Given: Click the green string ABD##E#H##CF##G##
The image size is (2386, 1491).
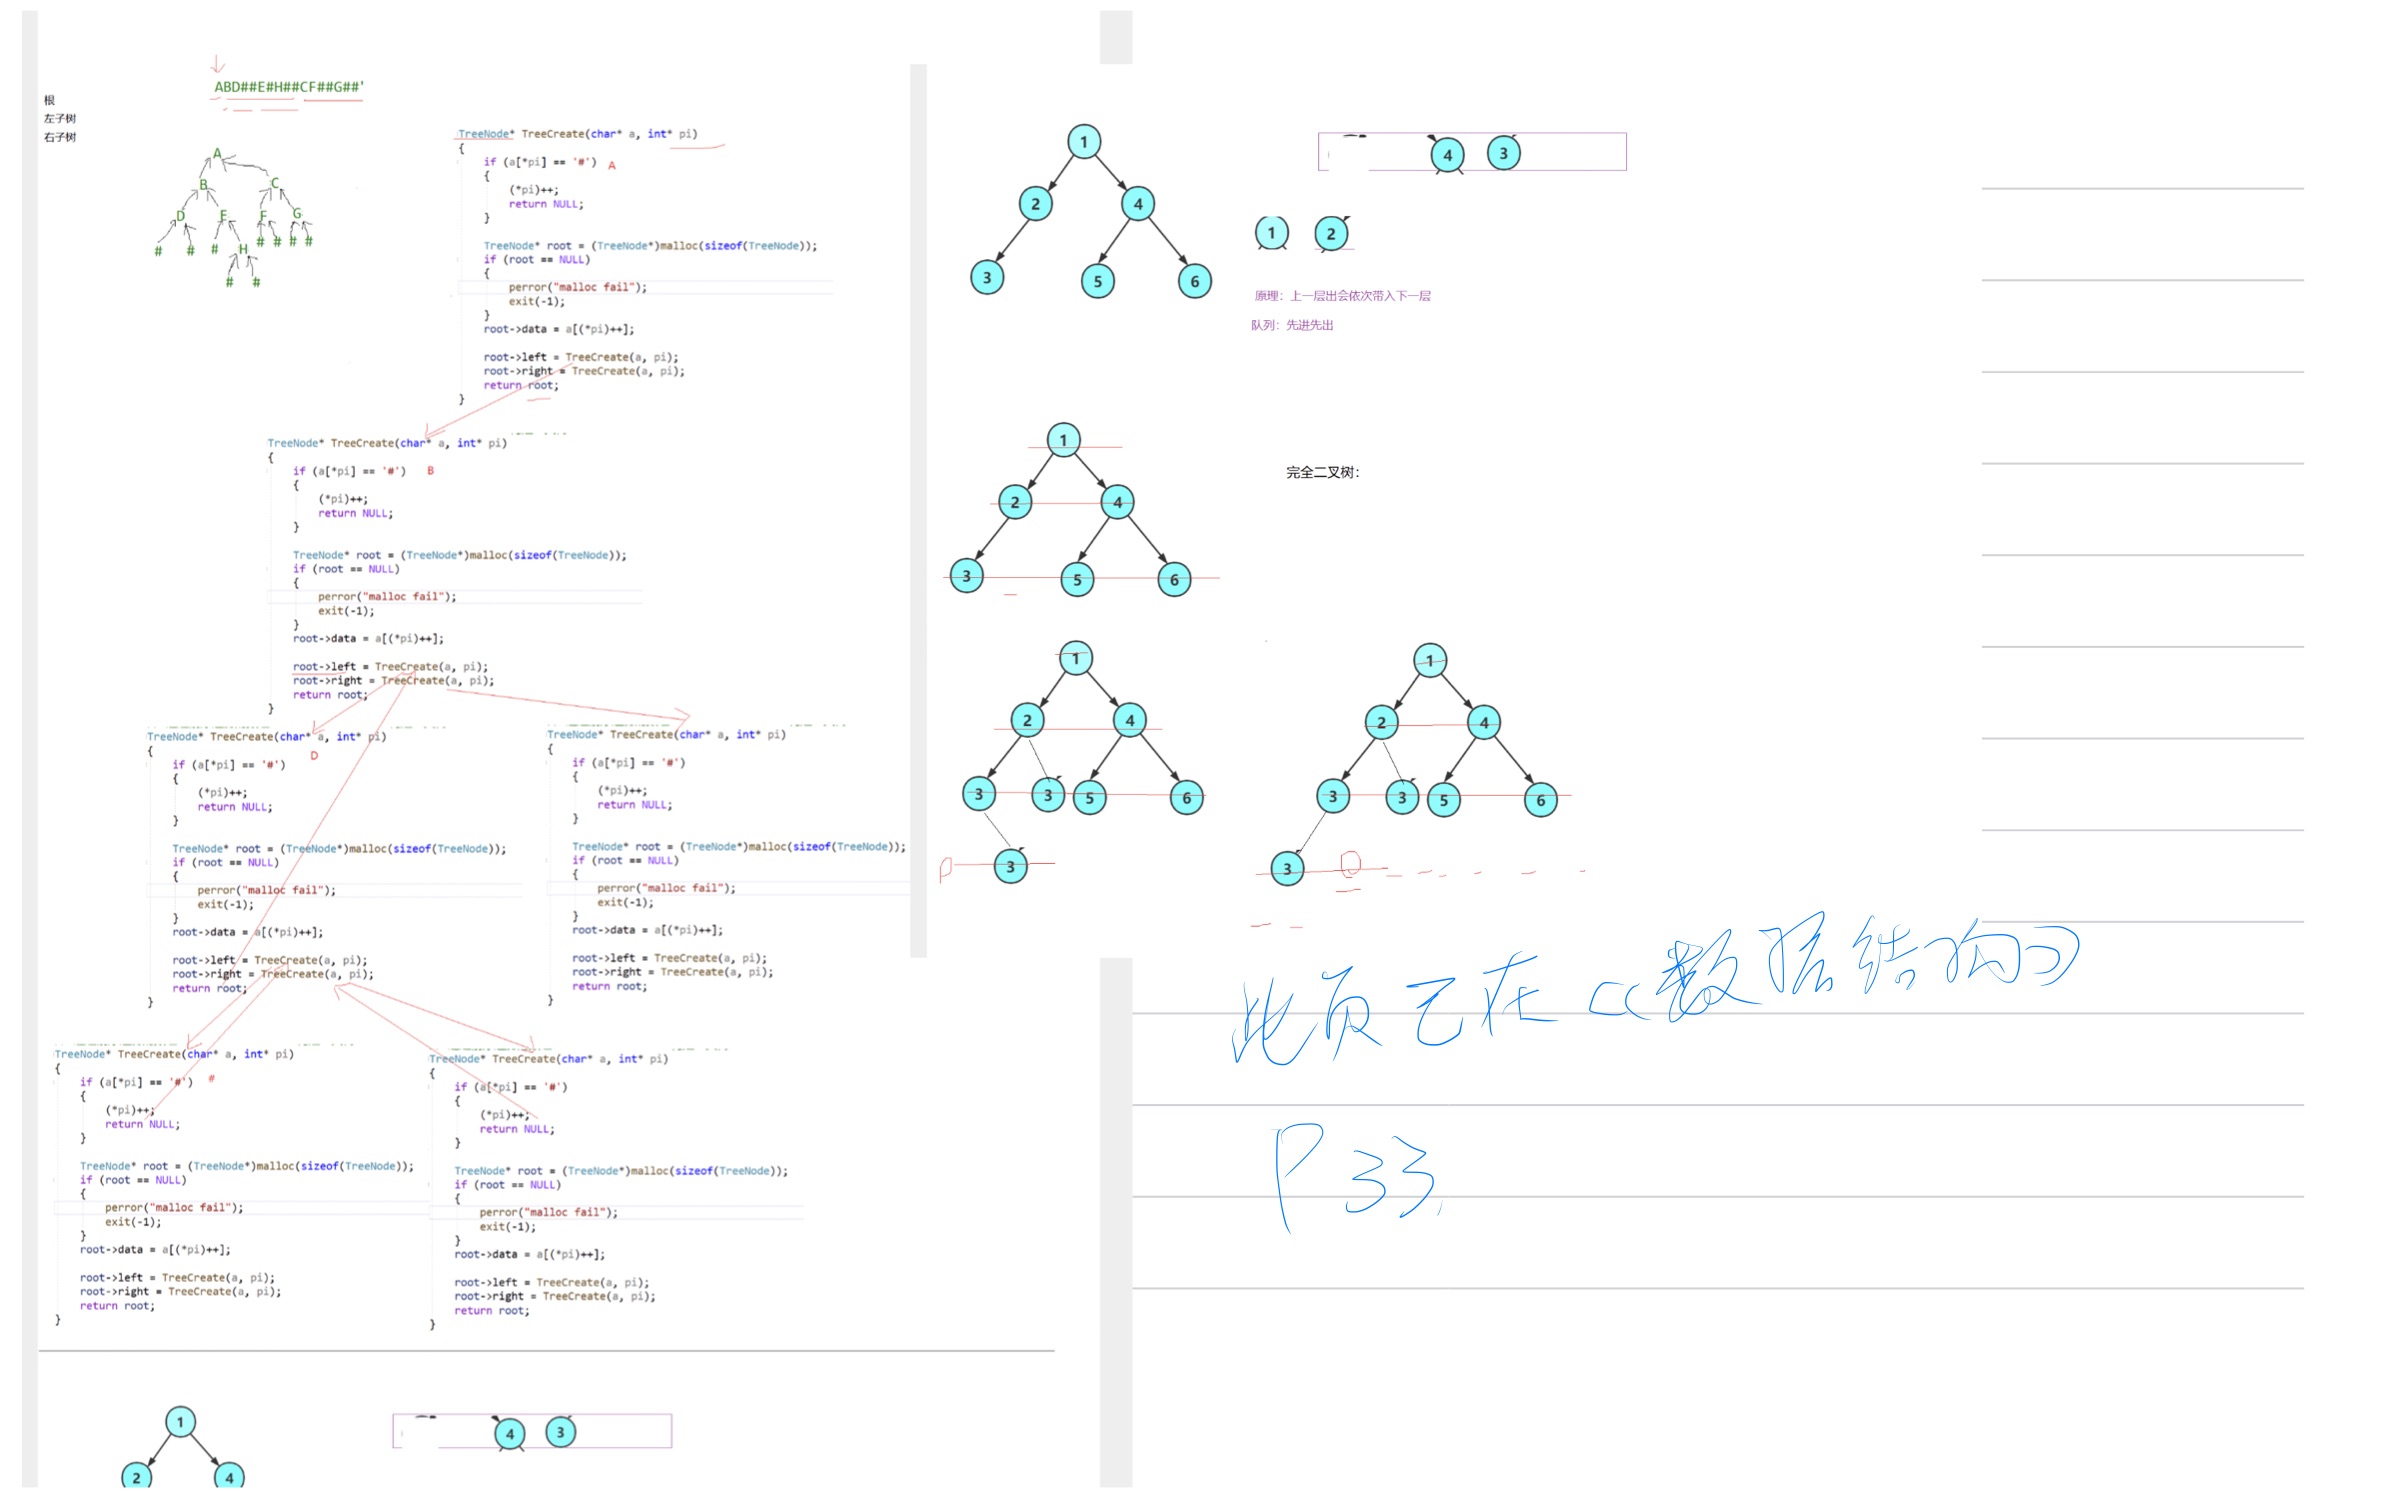Looking at the screenshot, I should coord(288,87).
